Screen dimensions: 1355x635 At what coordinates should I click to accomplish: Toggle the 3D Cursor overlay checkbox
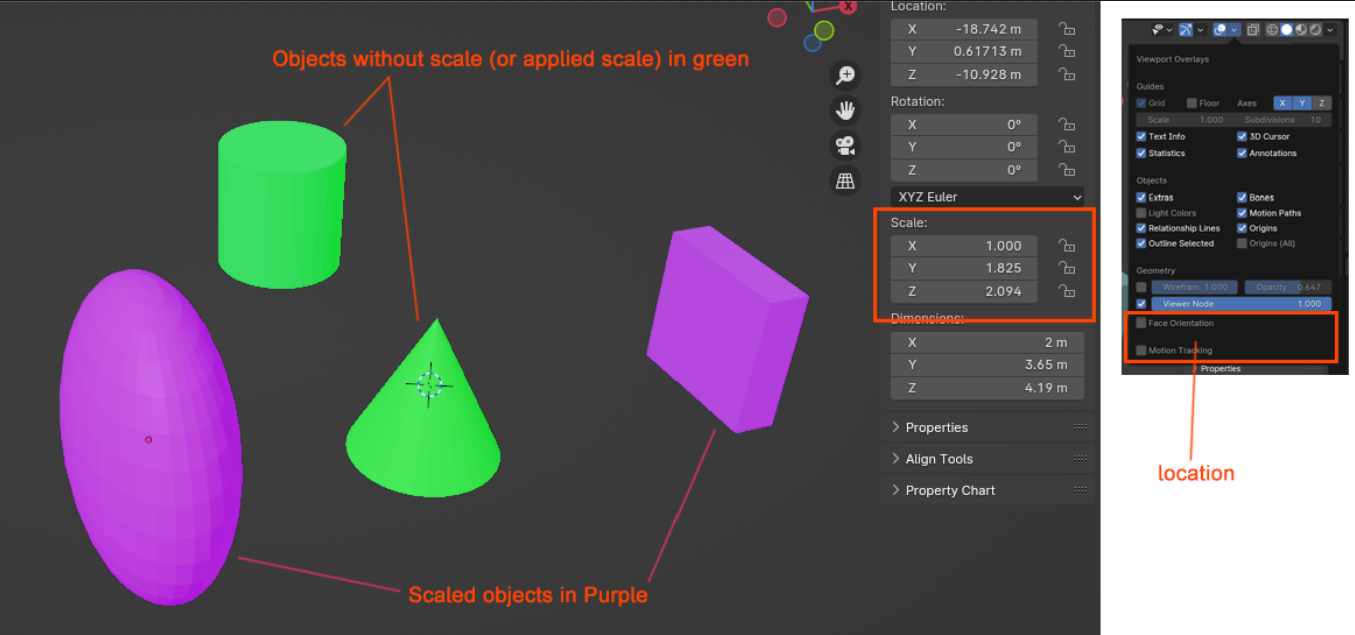[1242, 136]
